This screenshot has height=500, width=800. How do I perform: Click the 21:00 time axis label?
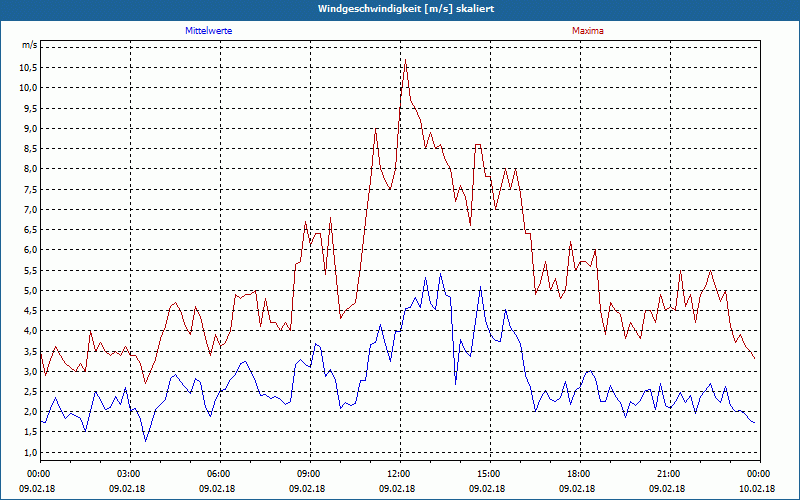point(670,474)
